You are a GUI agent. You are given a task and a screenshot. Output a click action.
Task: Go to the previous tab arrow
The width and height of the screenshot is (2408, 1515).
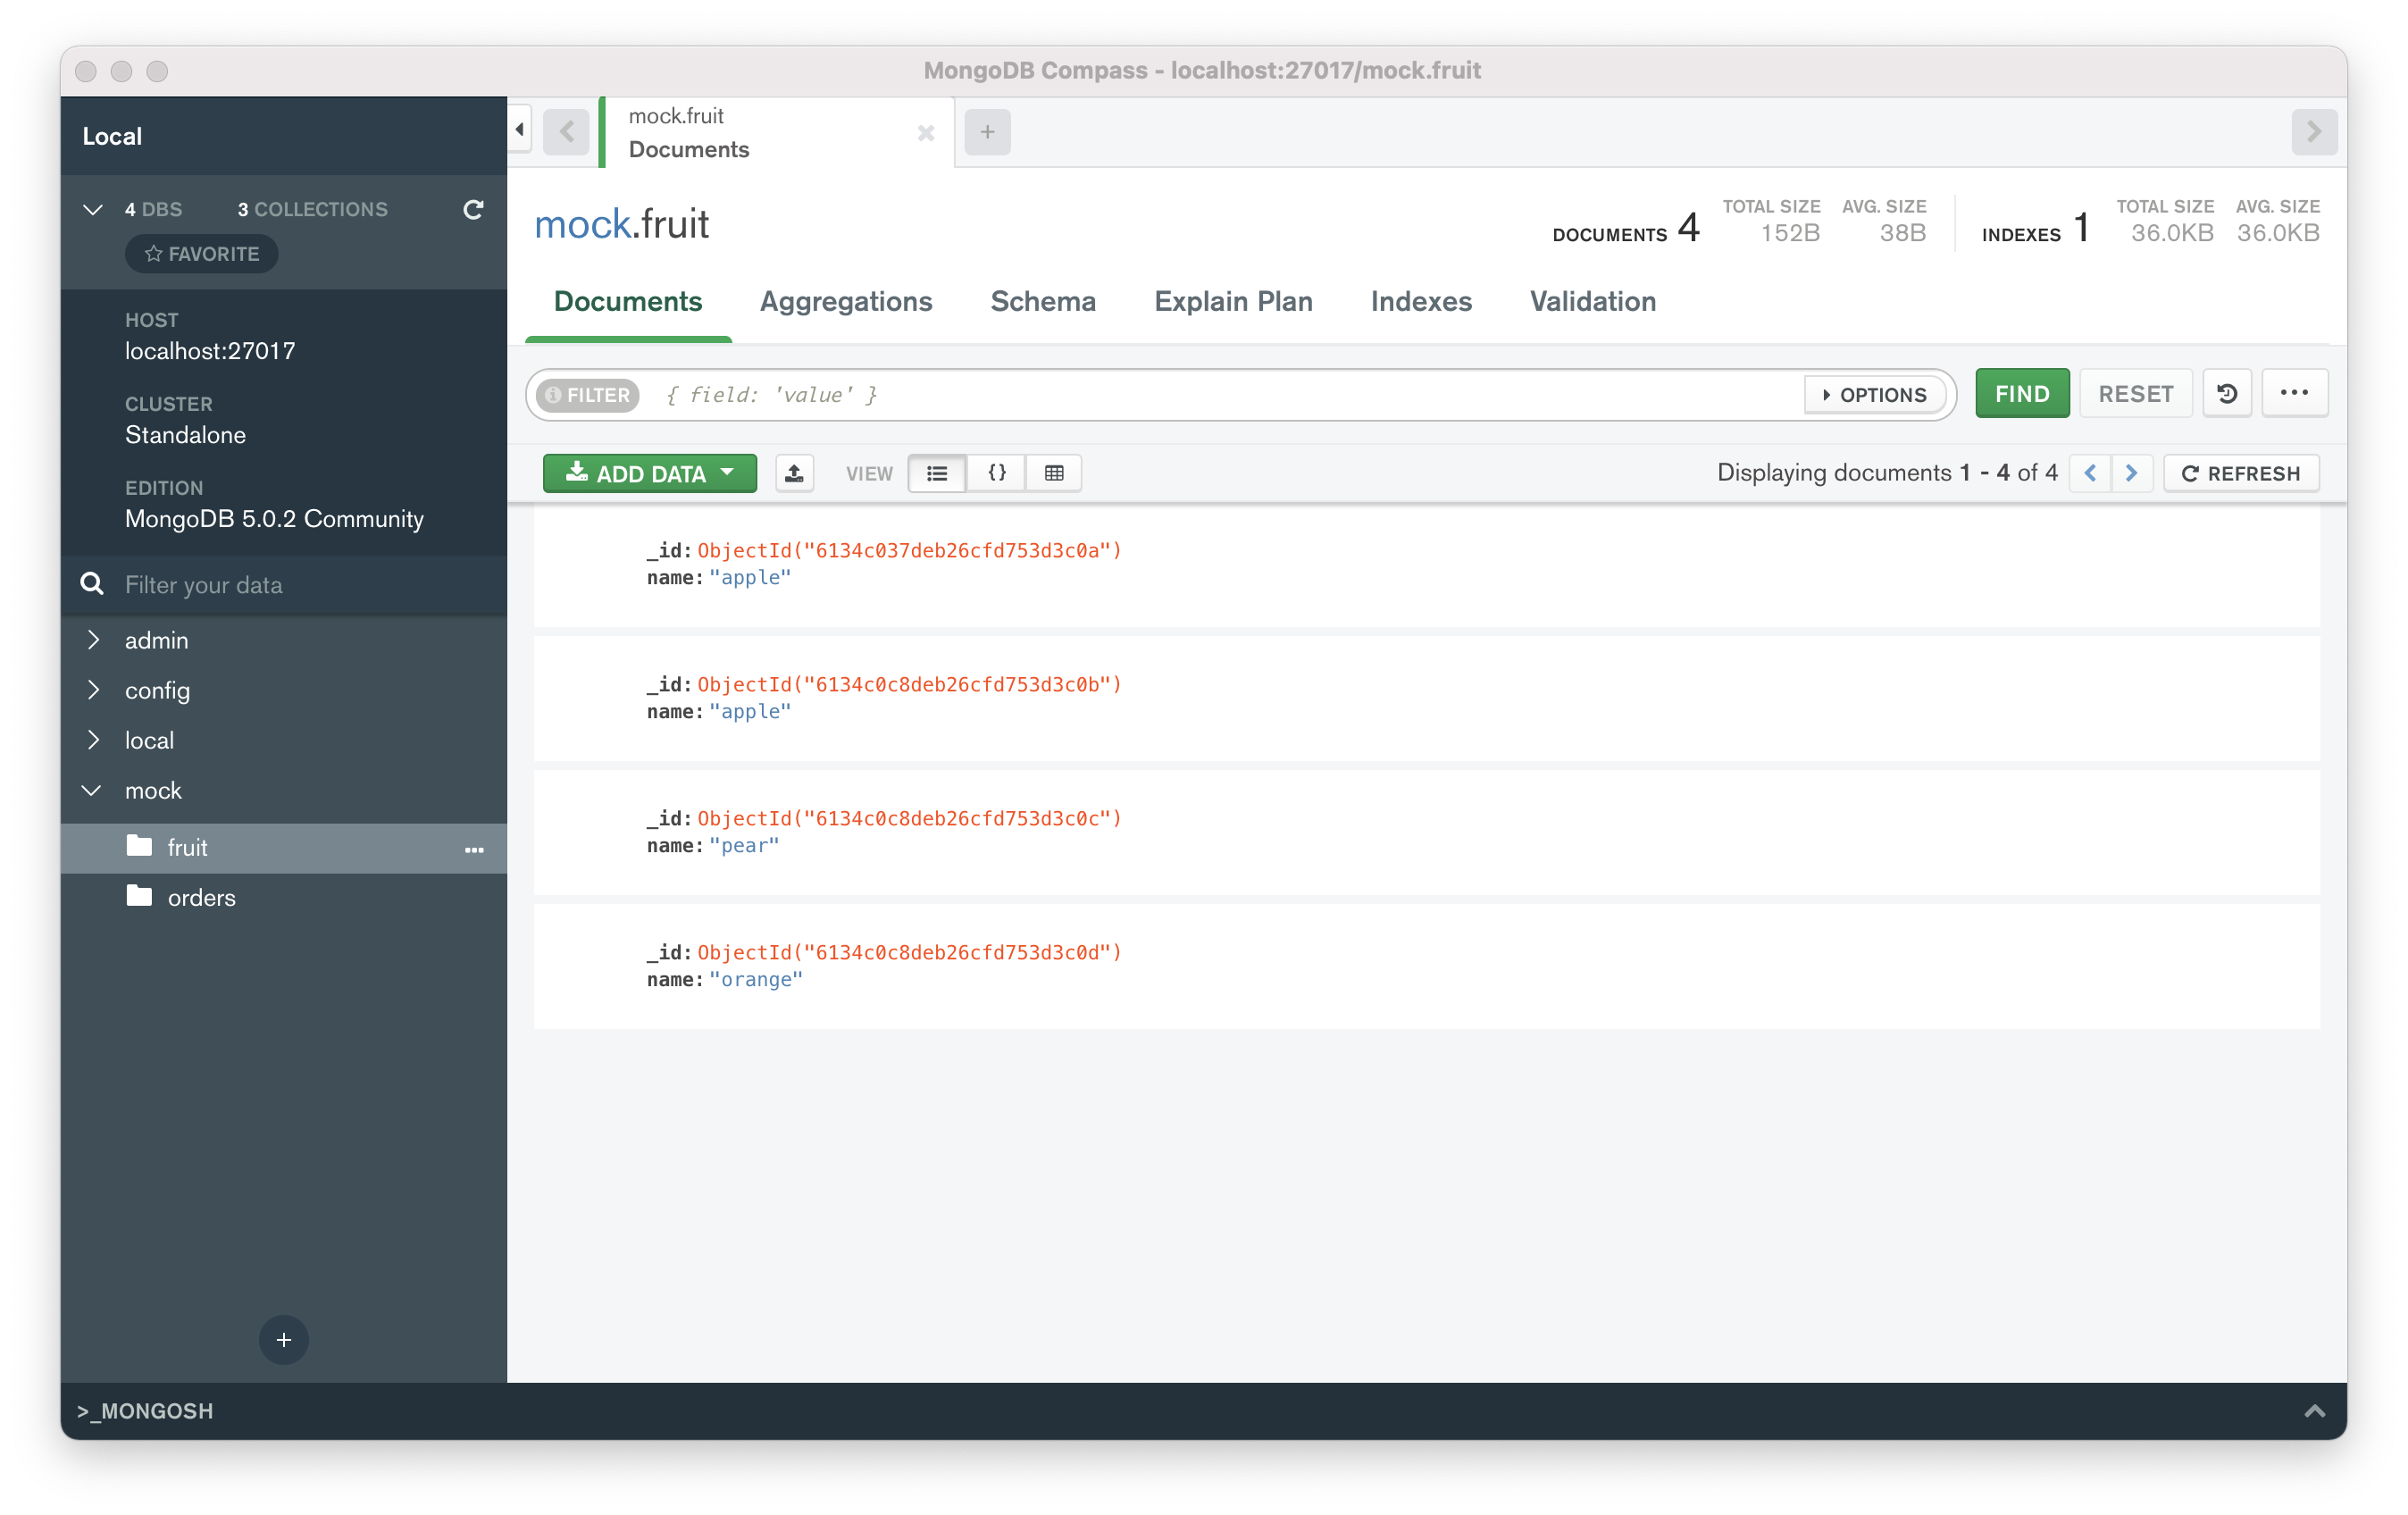coord(567,131)
